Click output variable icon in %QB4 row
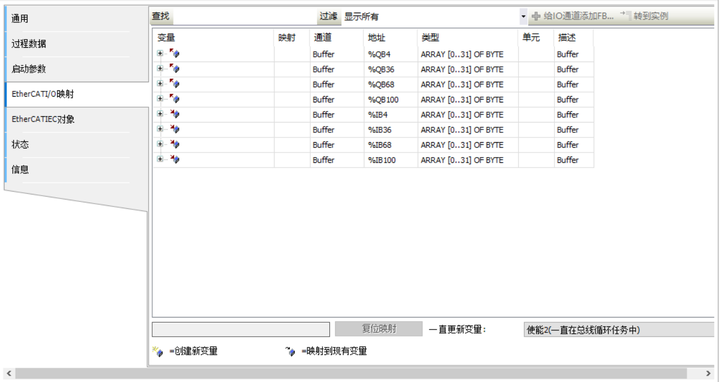Image resolution: width=720 pixels, height=382 pixels. [x=174, y=54]
